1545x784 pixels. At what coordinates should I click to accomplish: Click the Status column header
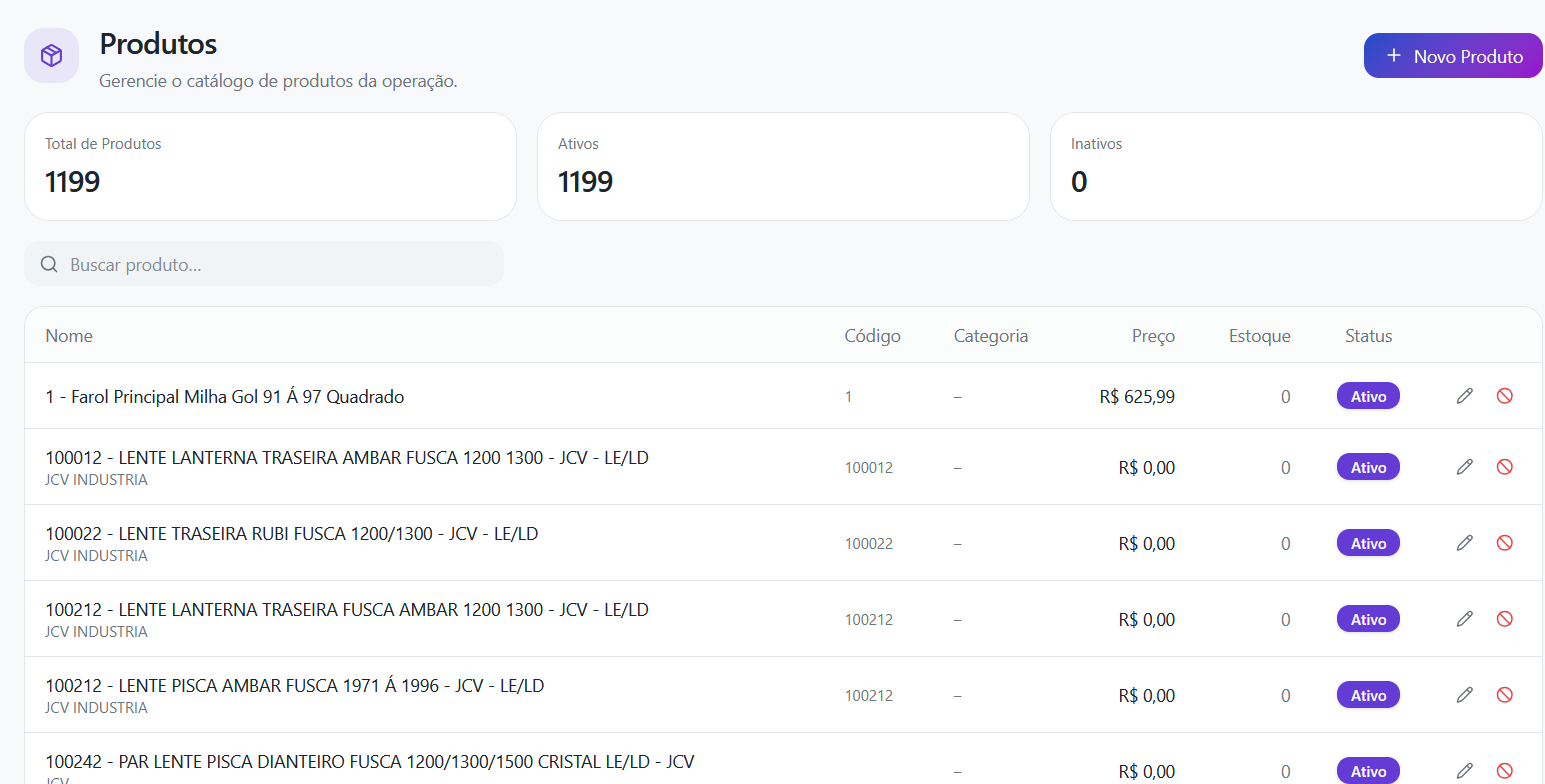(x=1368, y=336)
